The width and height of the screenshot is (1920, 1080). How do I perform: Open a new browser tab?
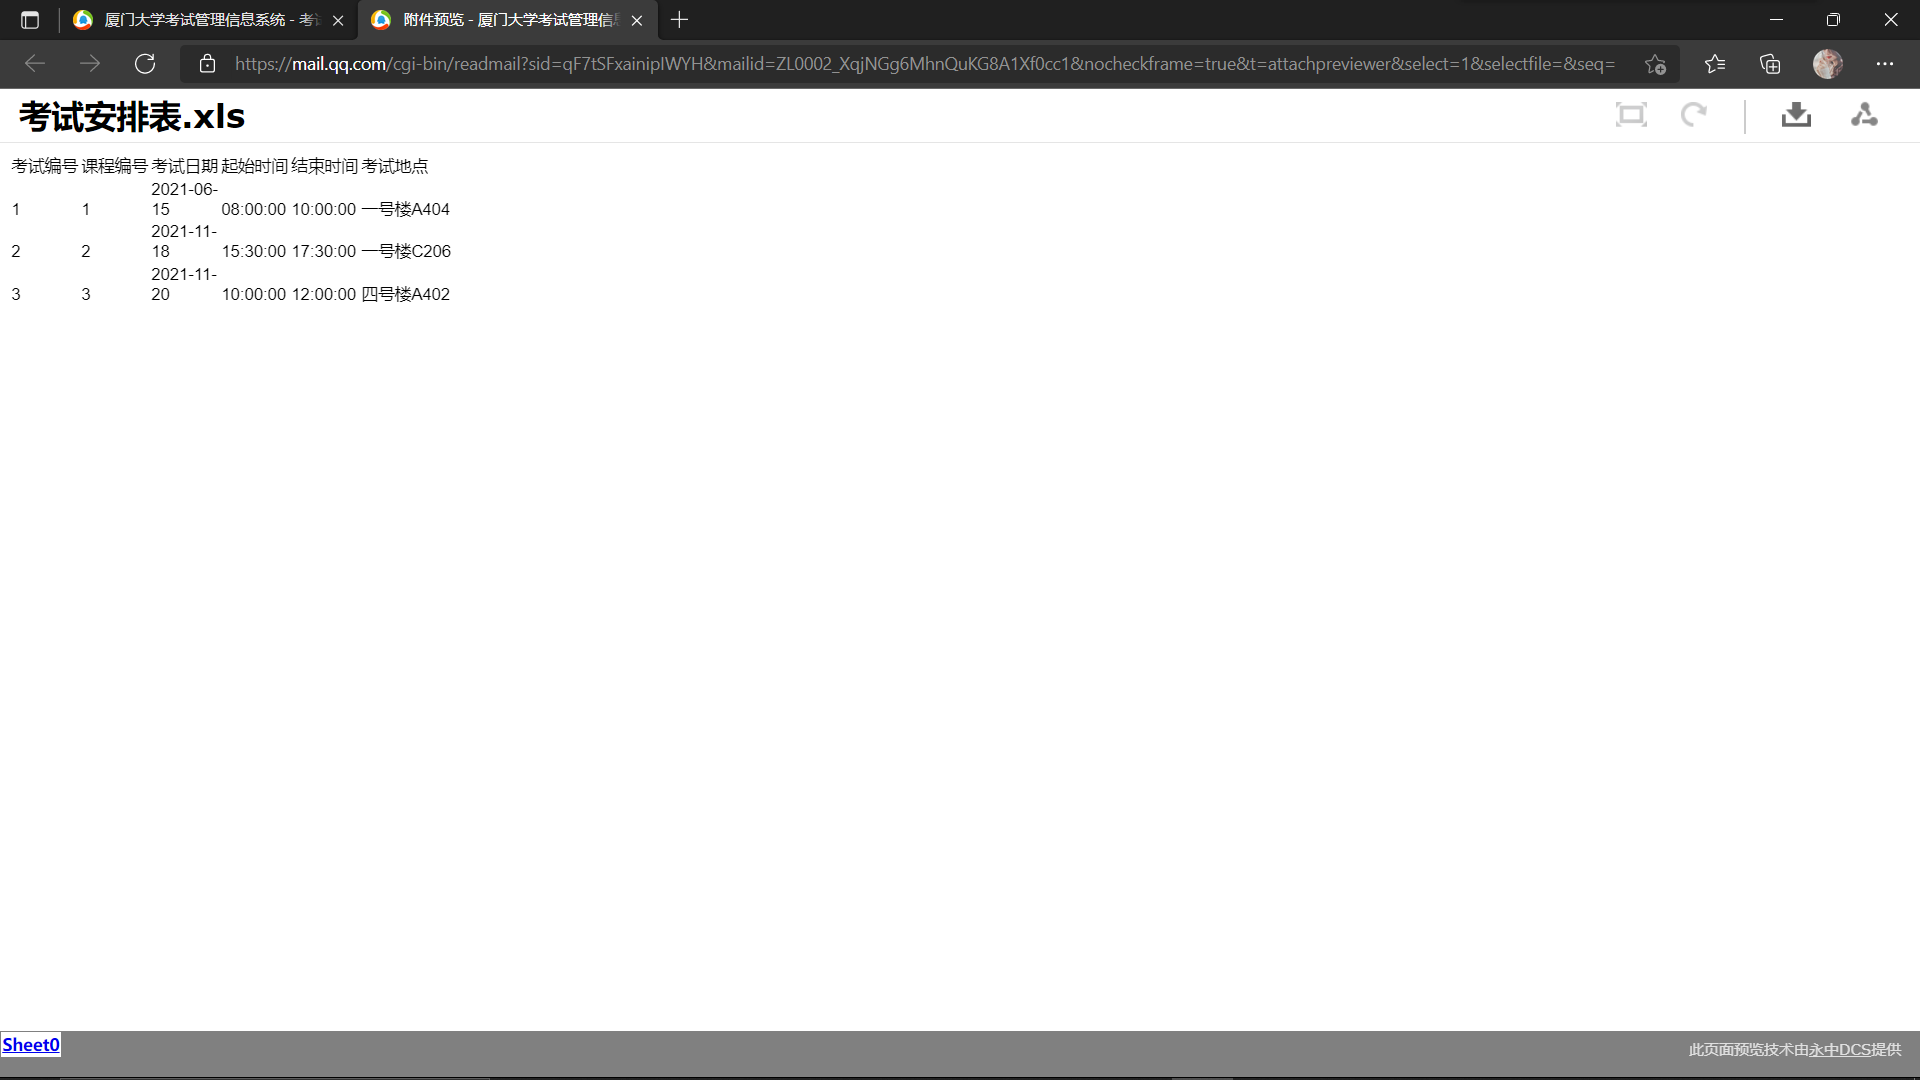[679, 20]
